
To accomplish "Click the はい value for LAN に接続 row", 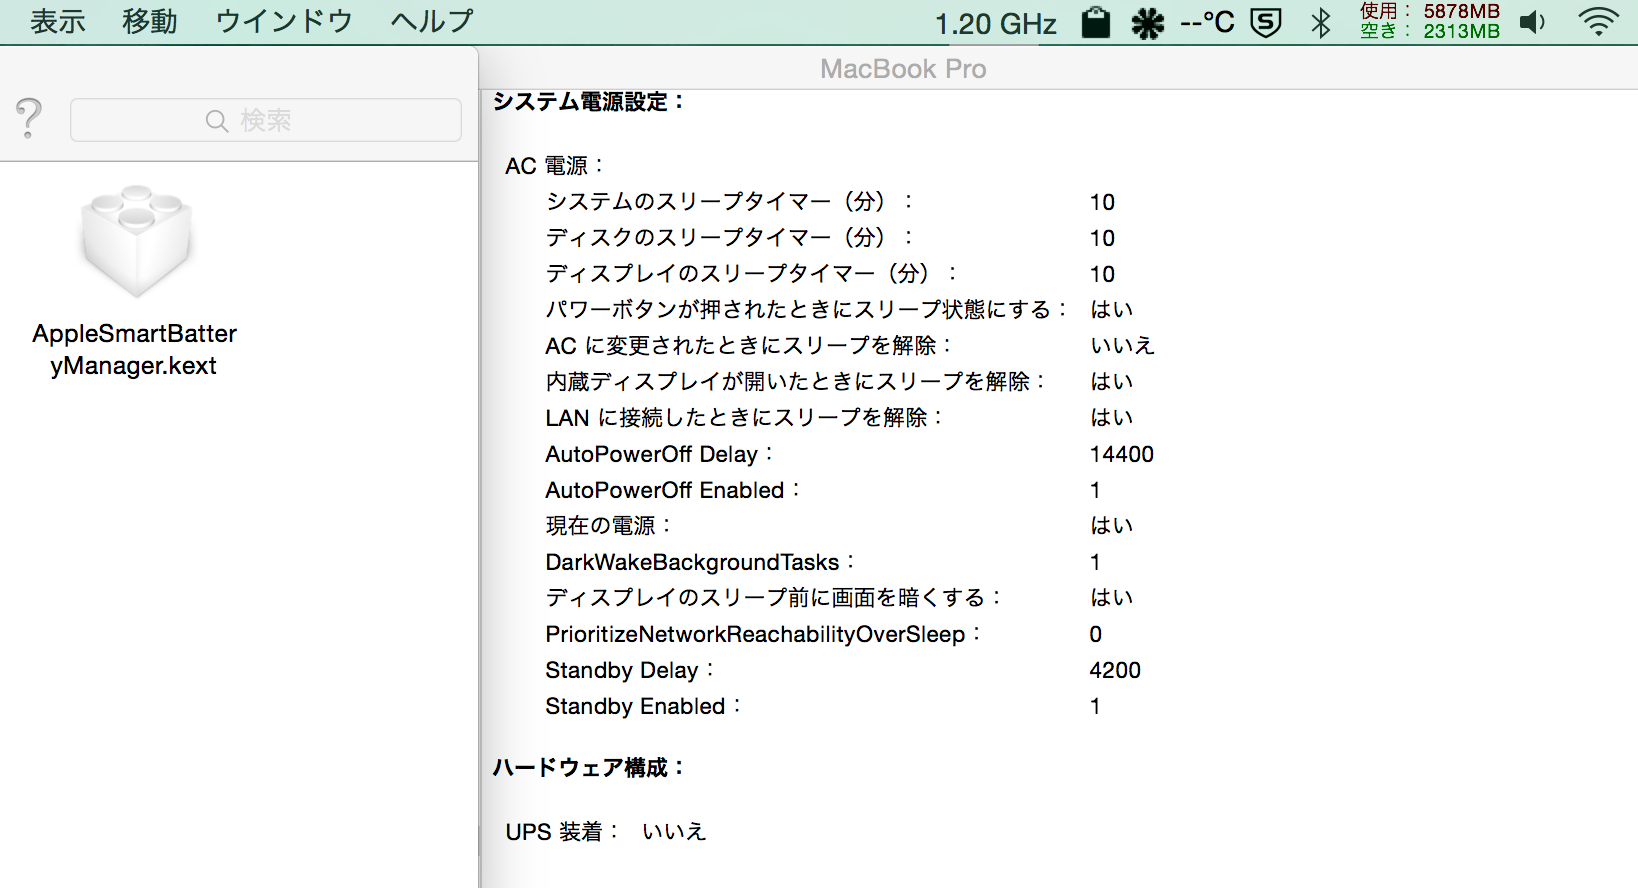I will tap(1111, 418).
